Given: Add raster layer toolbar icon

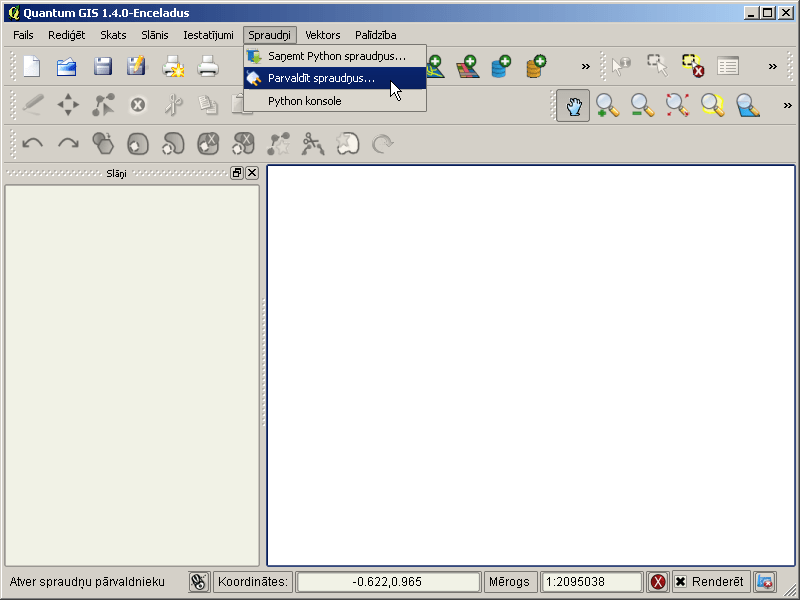Looking at the screenshot, I should 468,66.
